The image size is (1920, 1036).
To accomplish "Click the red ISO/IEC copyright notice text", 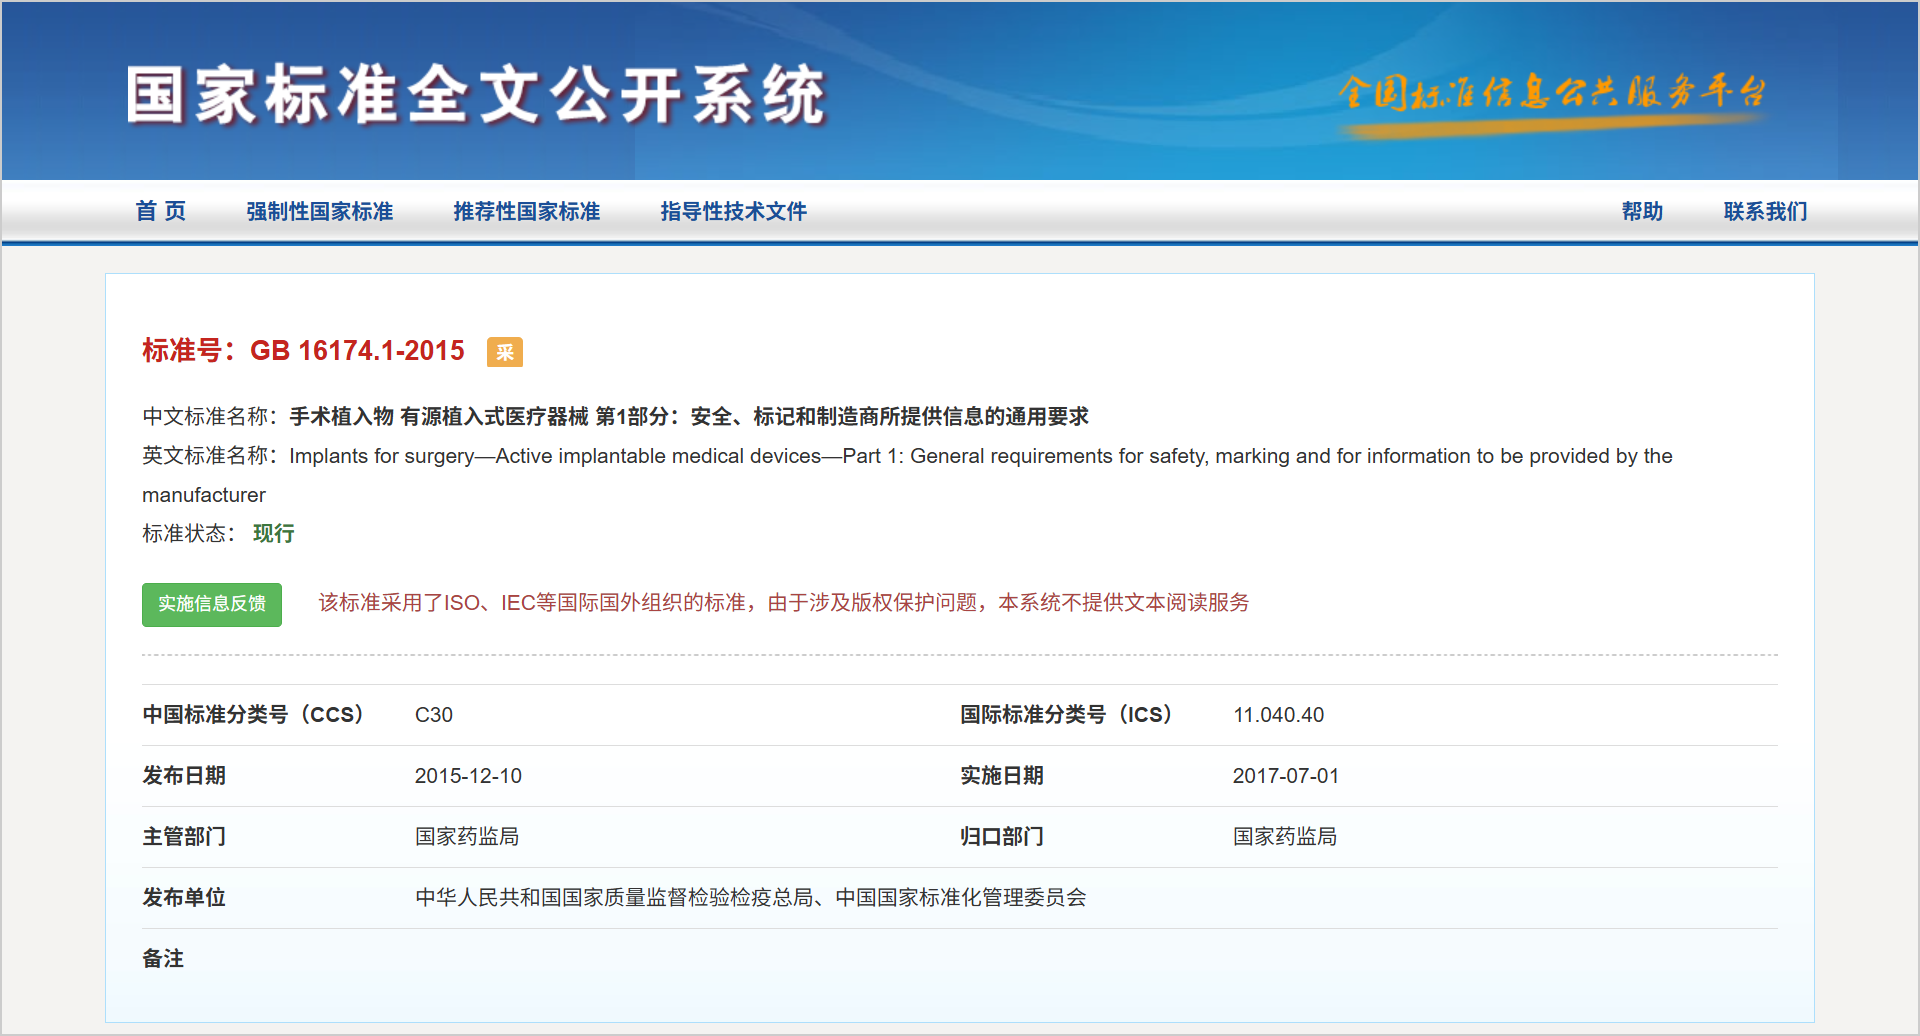I will (783, 603).
